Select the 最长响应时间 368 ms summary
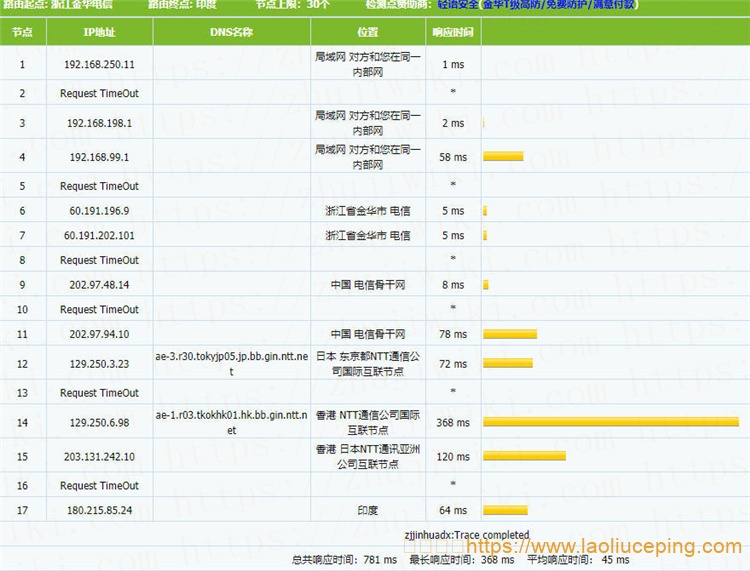 point(462,560)
